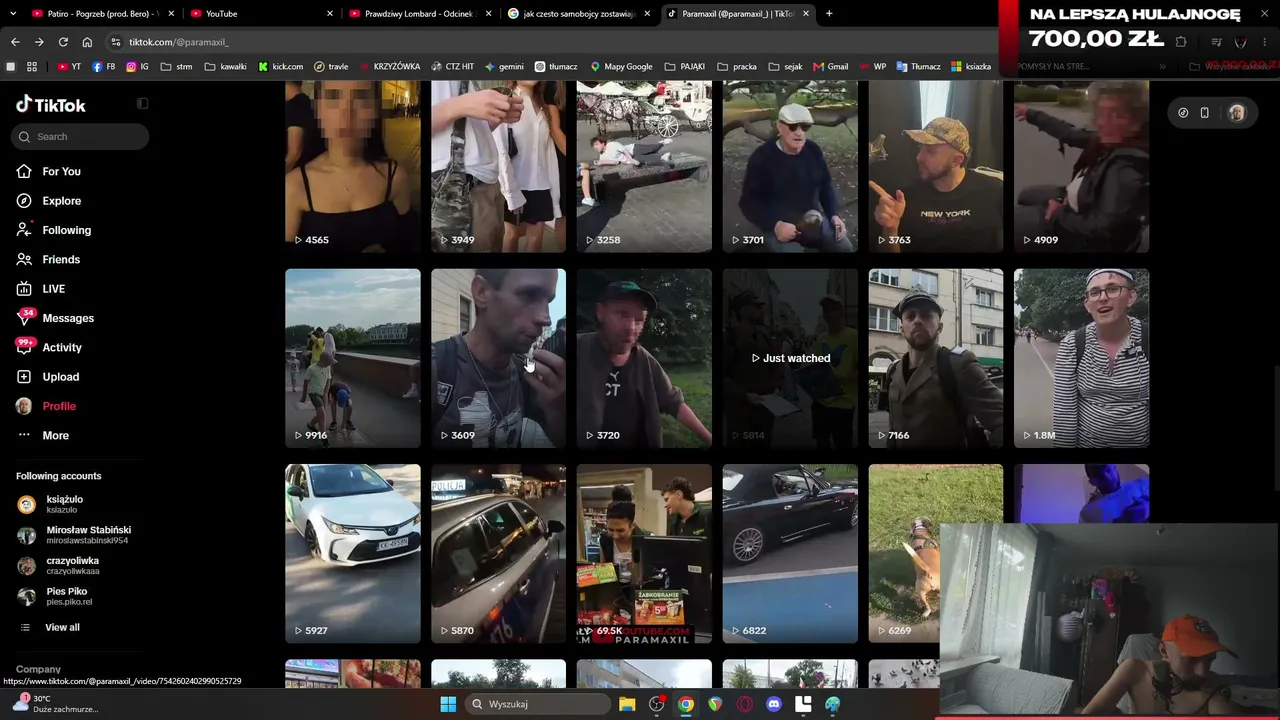Open the video with 3763 views
Viewport: 1280px width, 720px height.
point(936,166)
